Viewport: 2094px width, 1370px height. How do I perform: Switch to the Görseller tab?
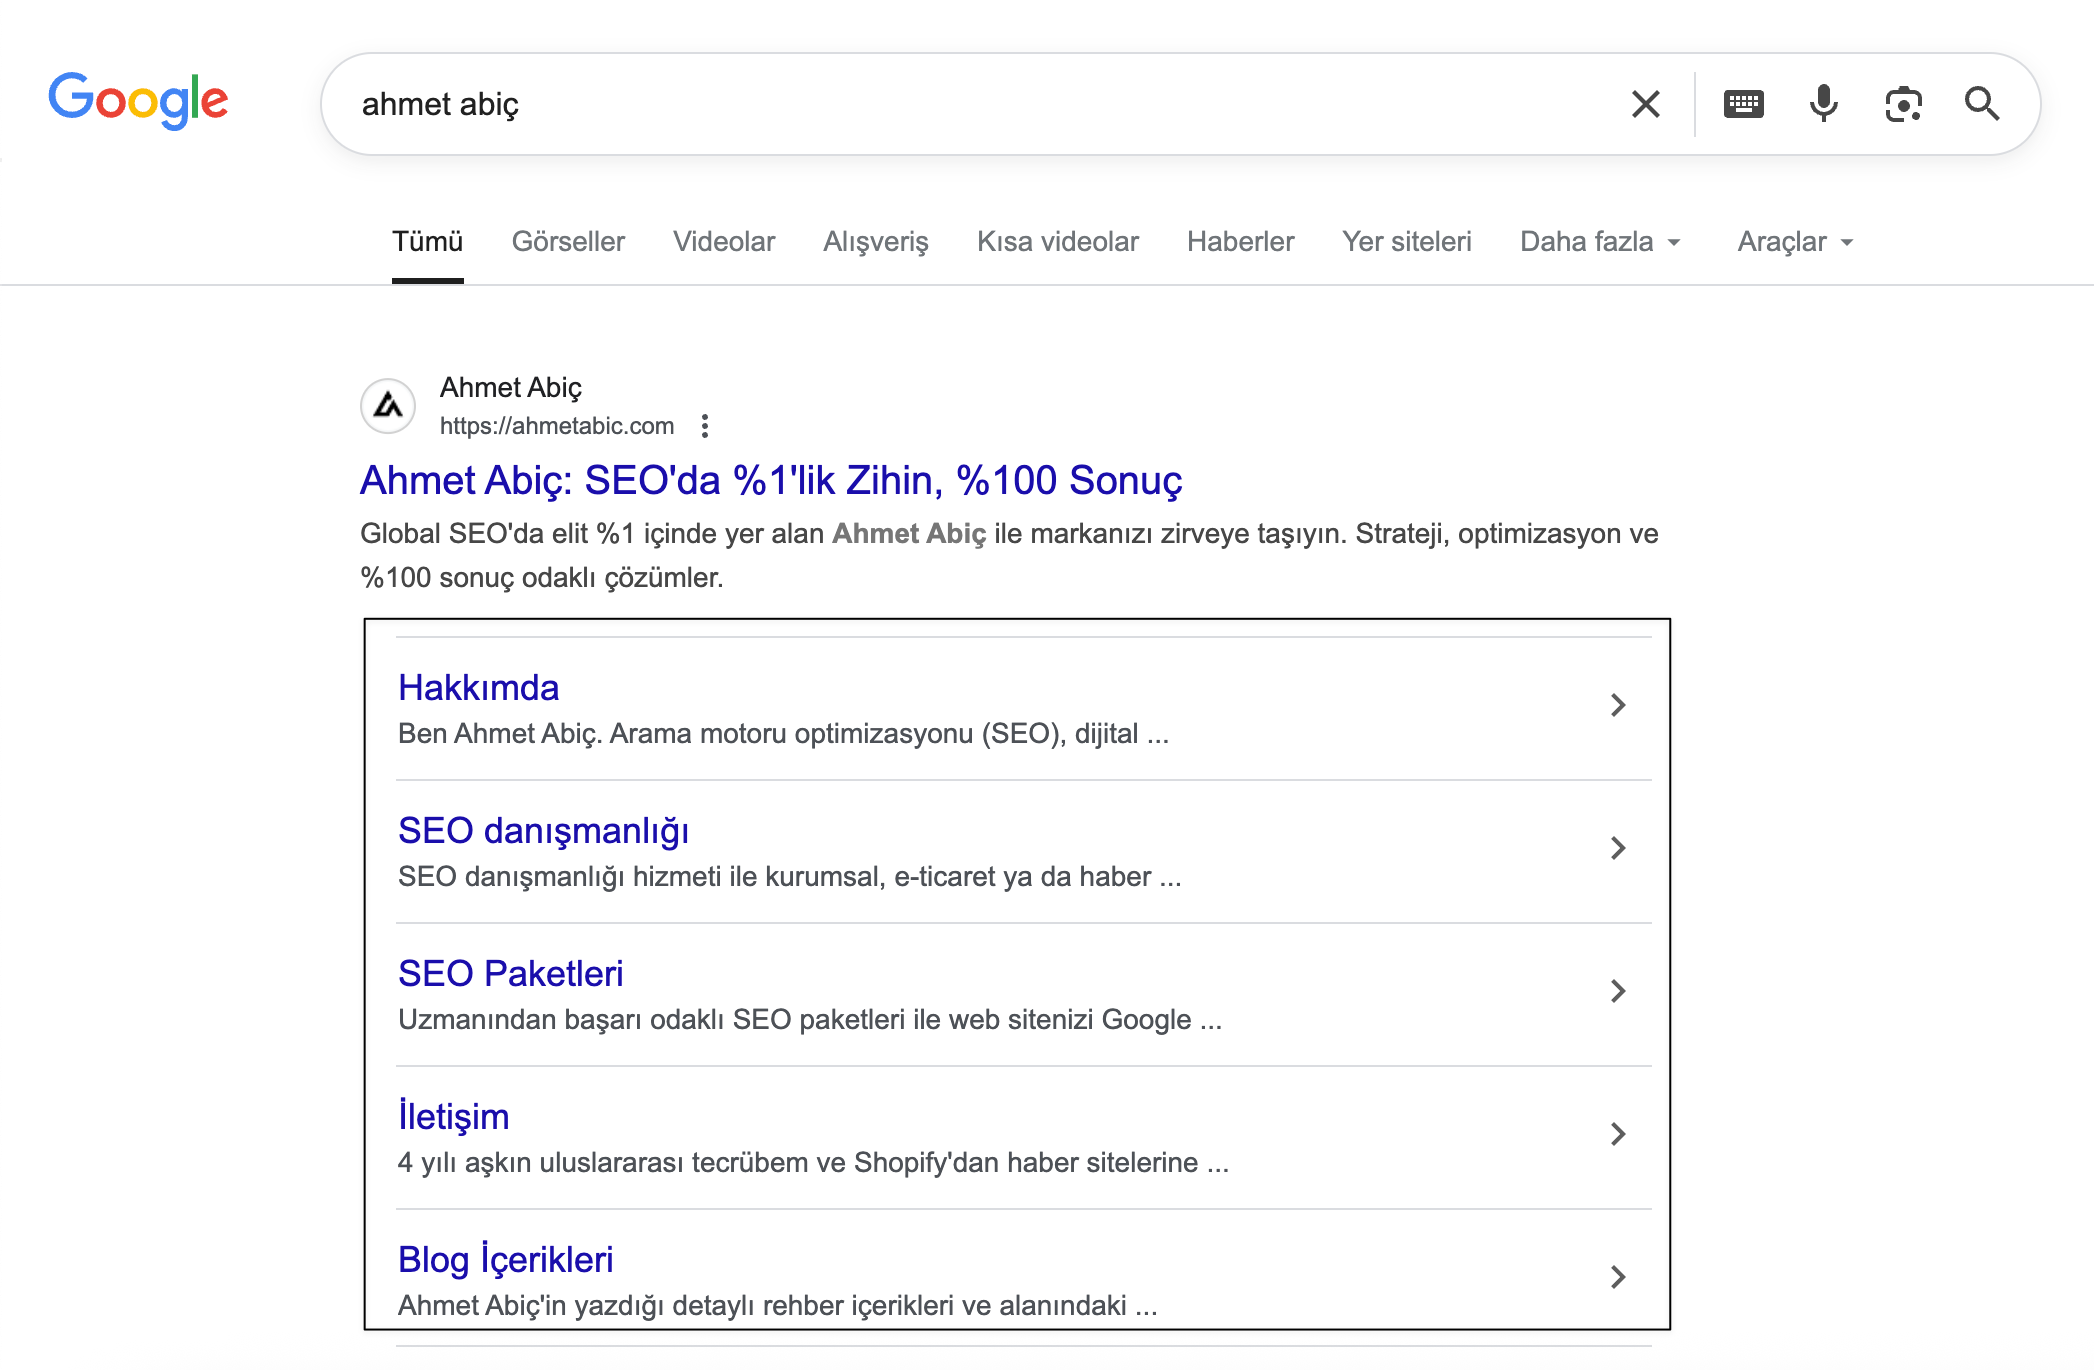click(568, 242)
